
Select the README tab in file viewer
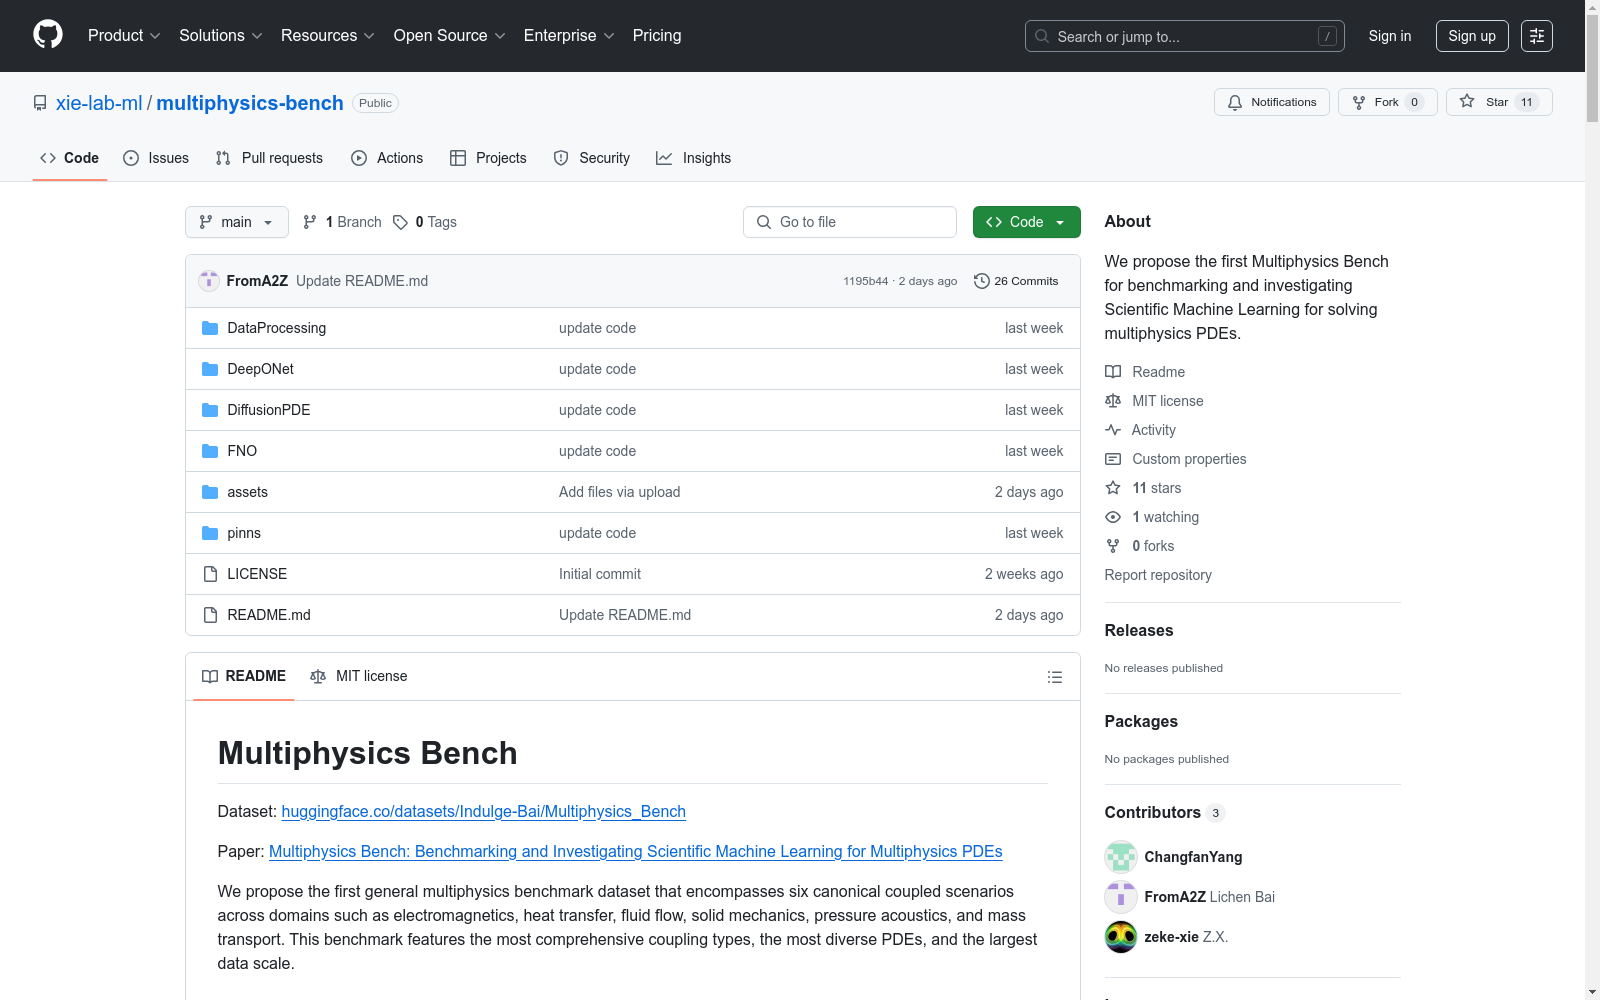[244, 676]
